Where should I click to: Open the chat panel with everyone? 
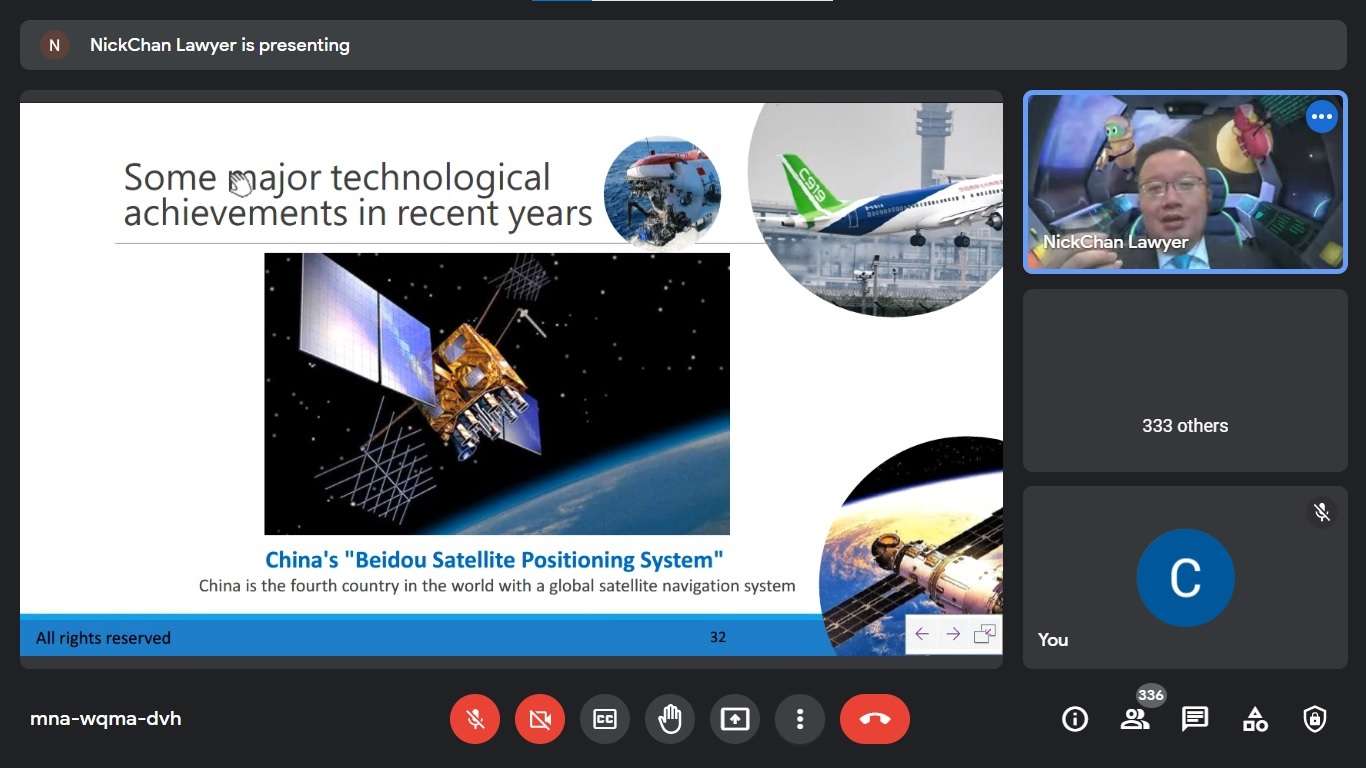(1195, 719)
